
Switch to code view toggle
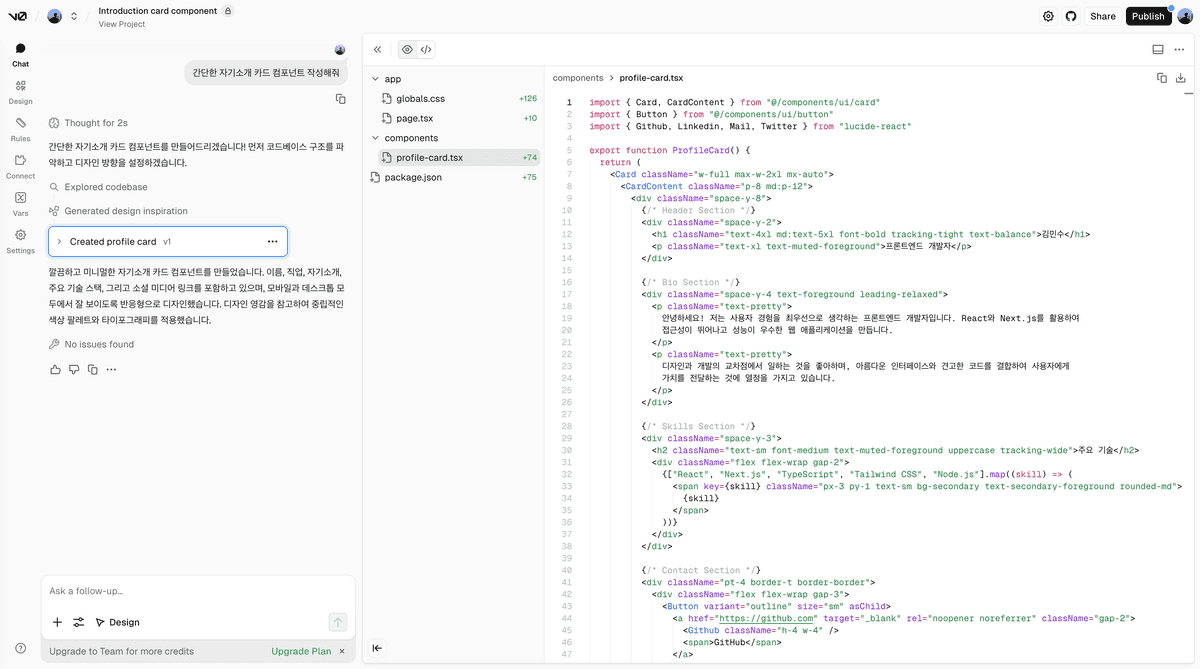click(x=426, y=49)
